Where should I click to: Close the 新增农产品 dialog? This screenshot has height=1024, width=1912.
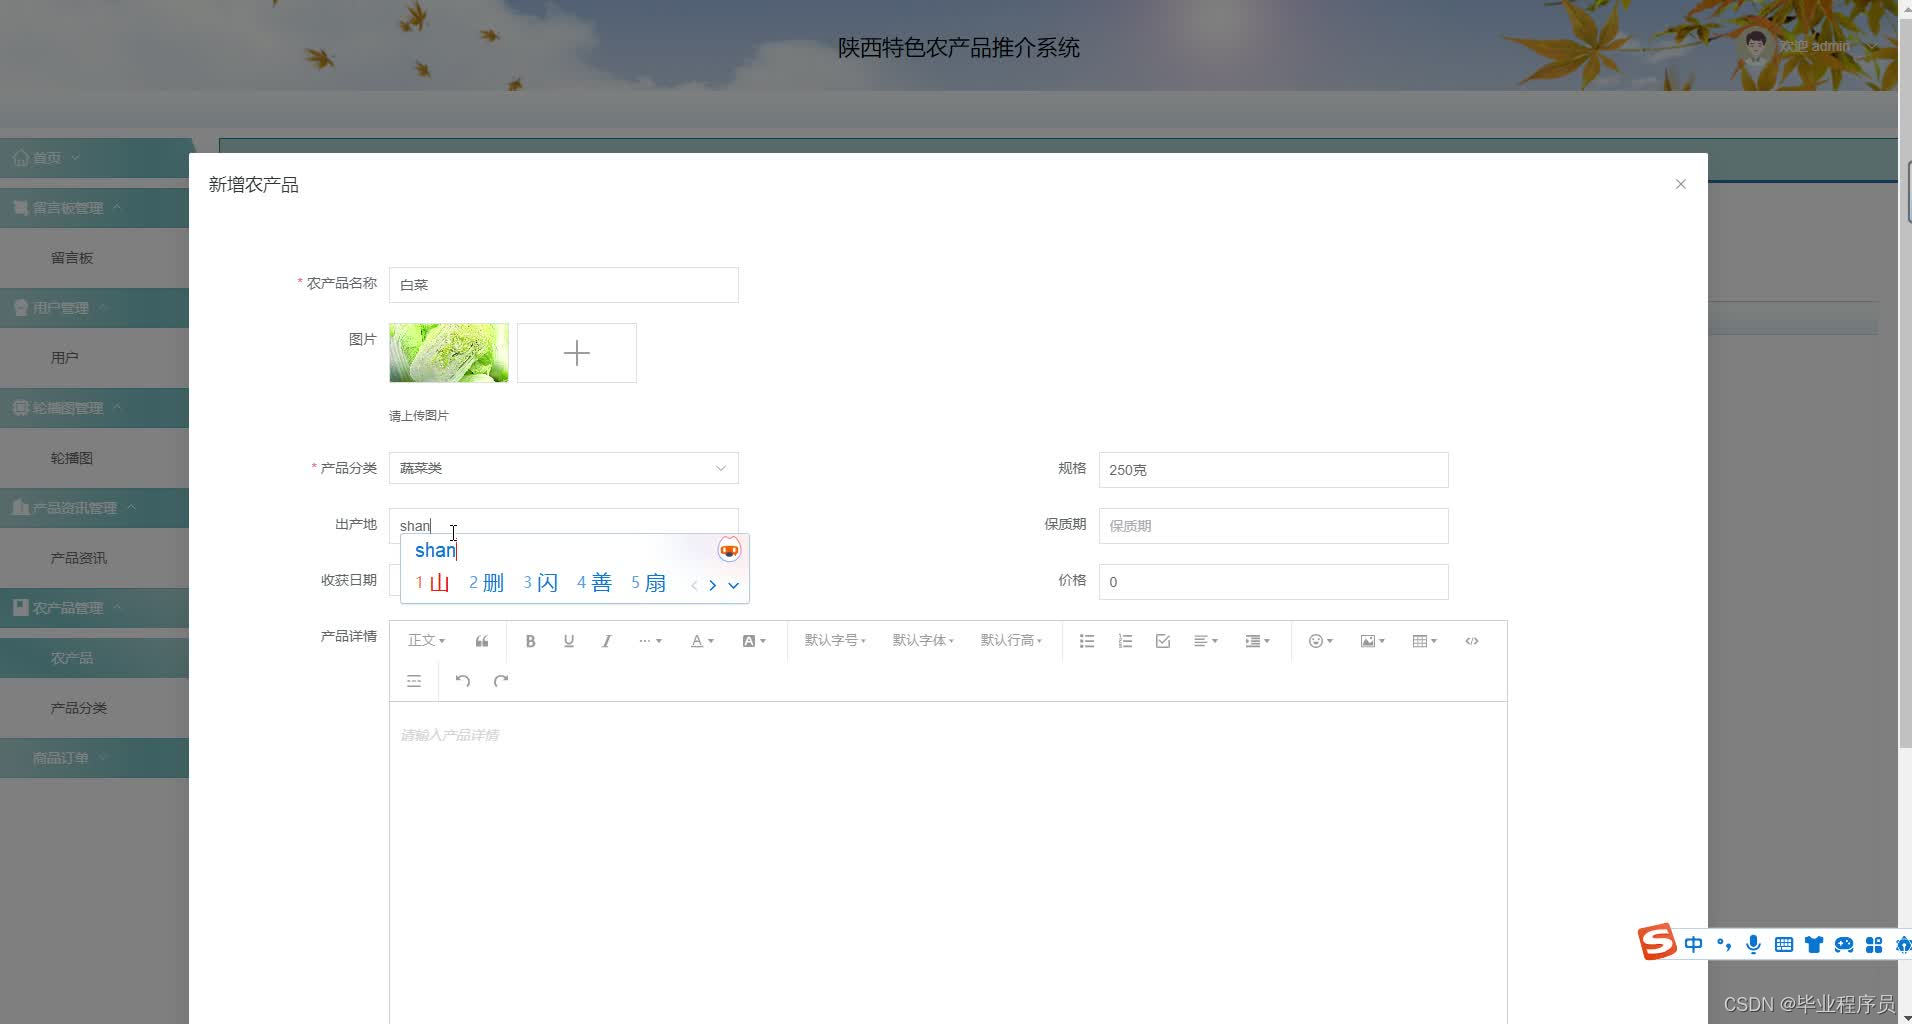pyautogui.click(x=1680, y=184)
